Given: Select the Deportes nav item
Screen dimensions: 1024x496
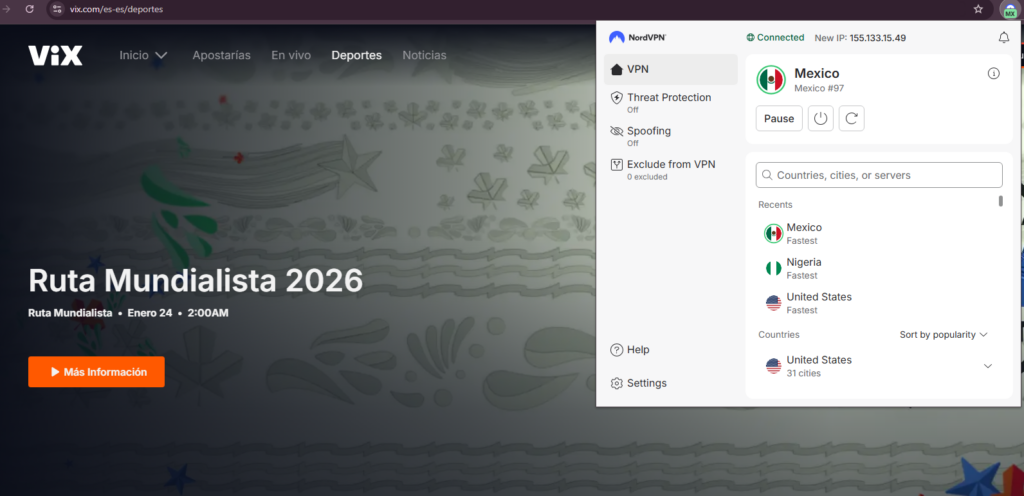Looking at the screenshot, I should coord(357,55).
